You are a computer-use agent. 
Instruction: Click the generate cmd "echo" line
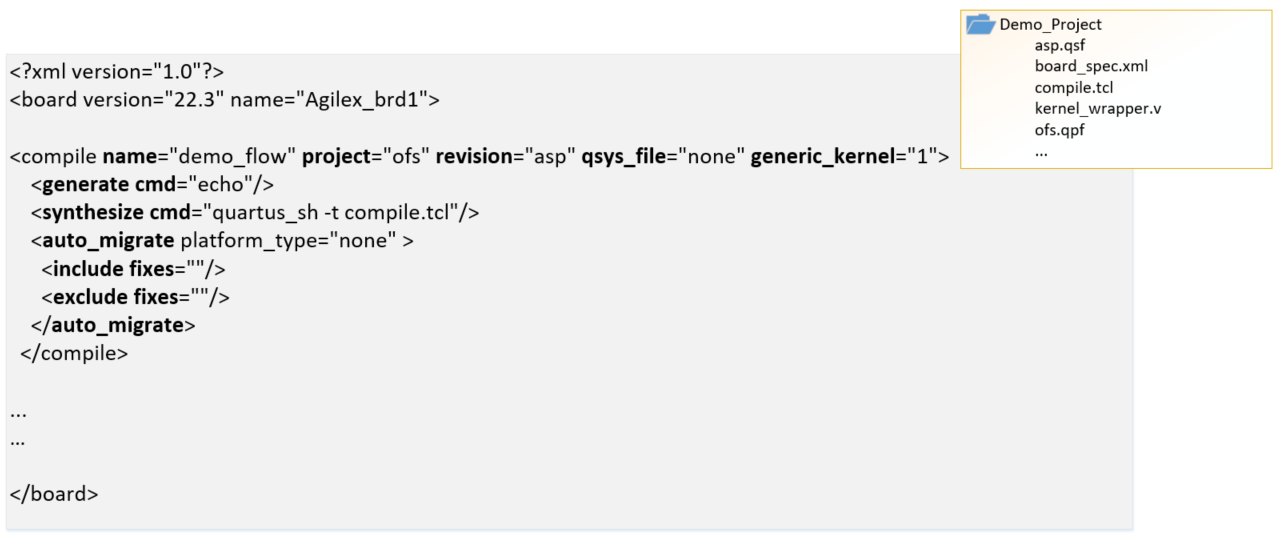pos(152,185)
